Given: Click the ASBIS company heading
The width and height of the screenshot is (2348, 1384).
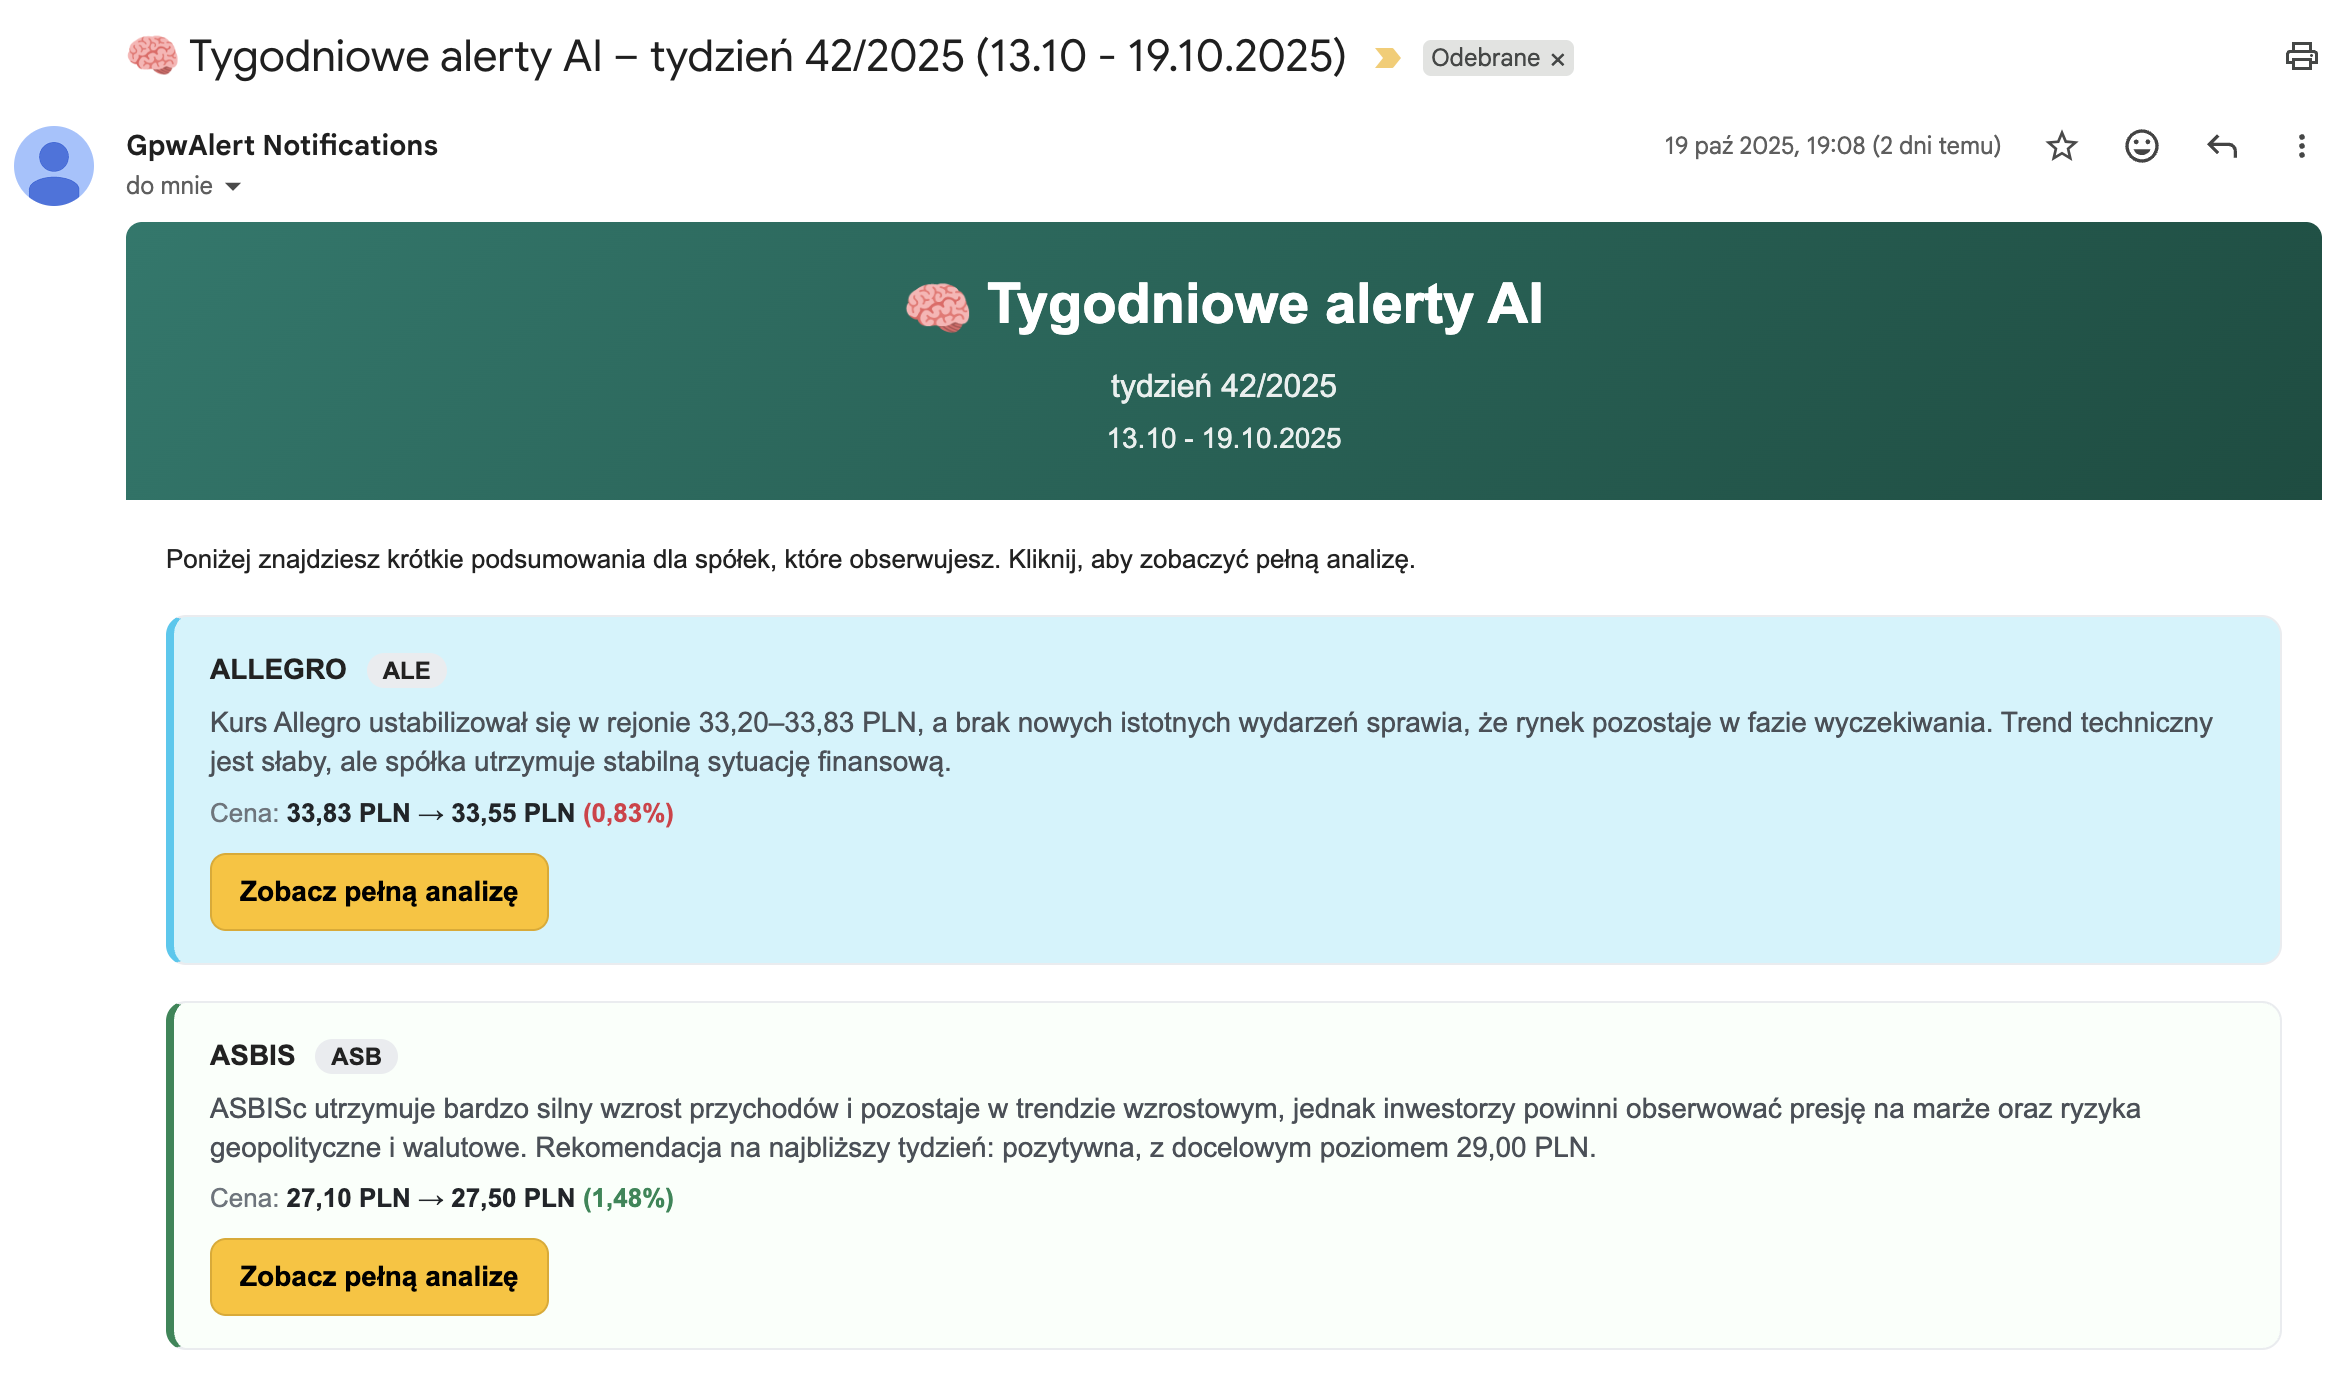Looking at the screenshot, I should [x=252, y=1055].
